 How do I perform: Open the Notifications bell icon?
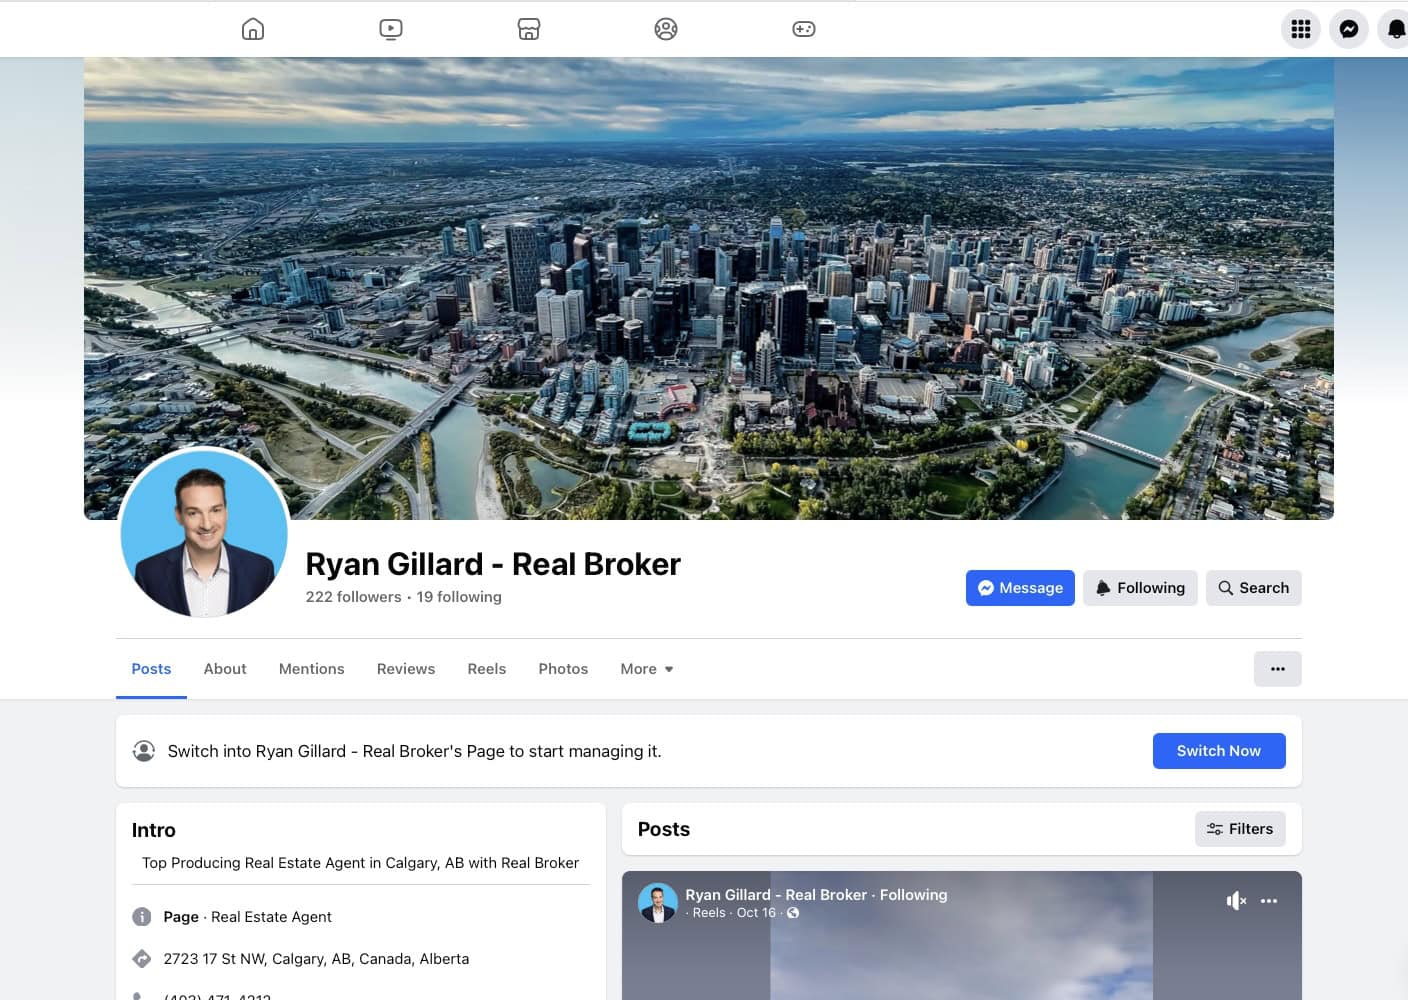pos(1395,29)
